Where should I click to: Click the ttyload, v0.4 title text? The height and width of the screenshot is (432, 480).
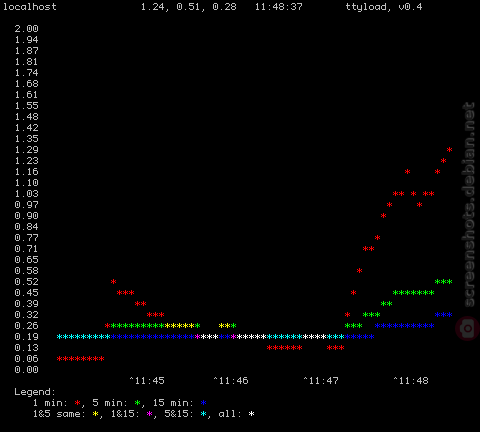(384, 7)
